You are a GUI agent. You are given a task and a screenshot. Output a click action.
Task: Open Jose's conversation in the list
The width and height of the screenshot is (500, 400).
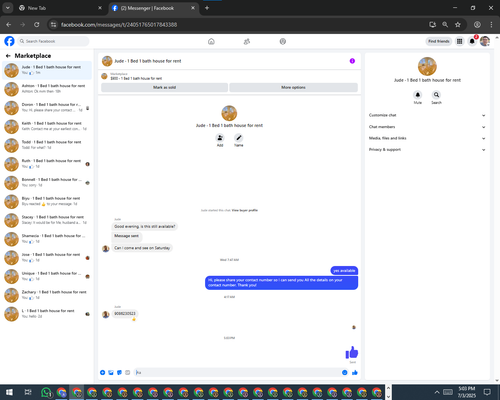pyautogui.click(x=47, y=257)
